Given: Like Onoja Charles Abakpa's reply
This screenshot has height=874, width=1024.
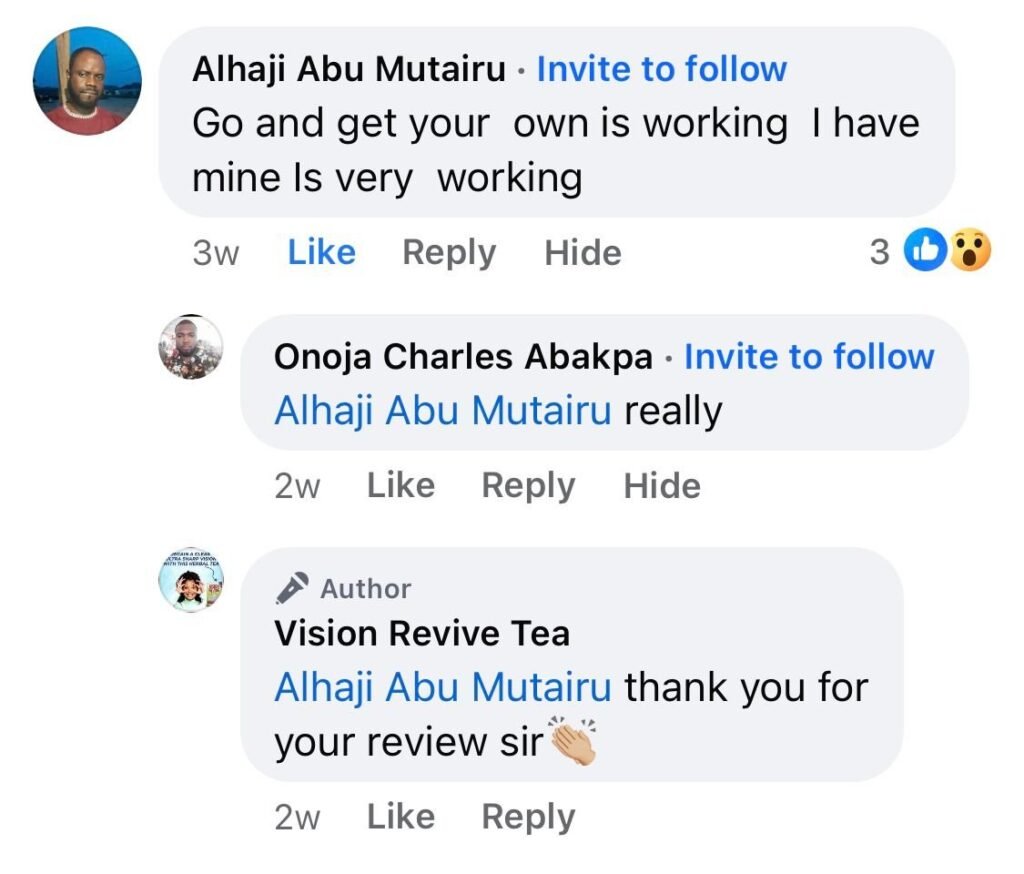Looking at the screenshot, I should (x=400, y=486).
